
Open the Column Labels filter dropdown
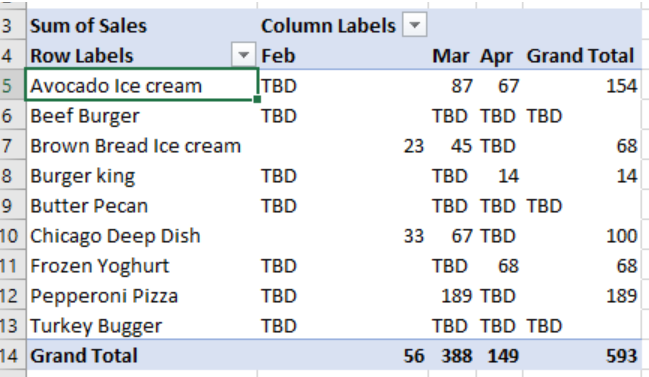(415, 25)
